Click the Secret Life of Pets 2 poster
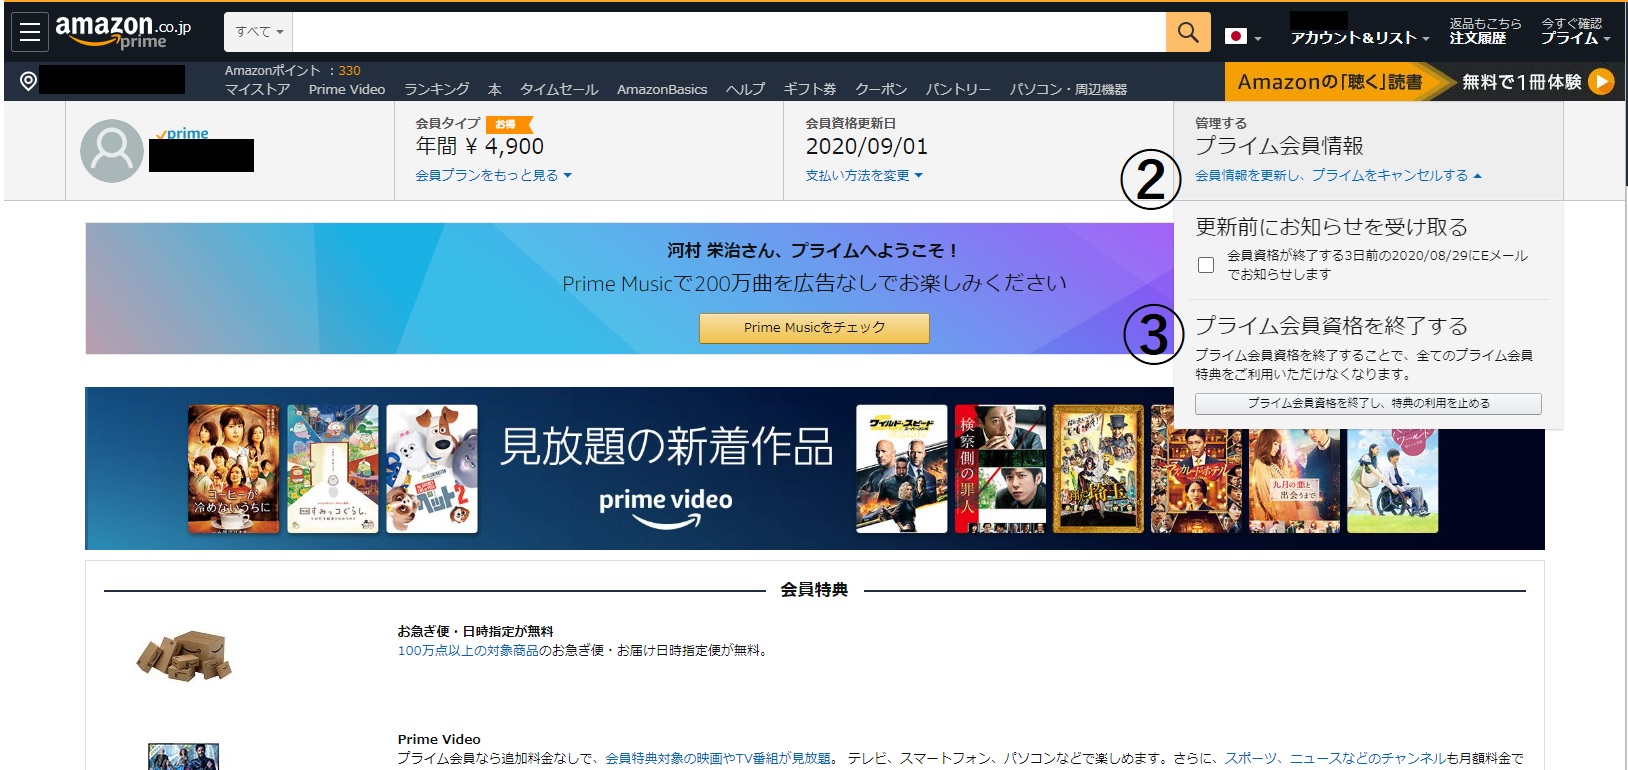Viewport: 1628px width, 770px height. [432, 469]
